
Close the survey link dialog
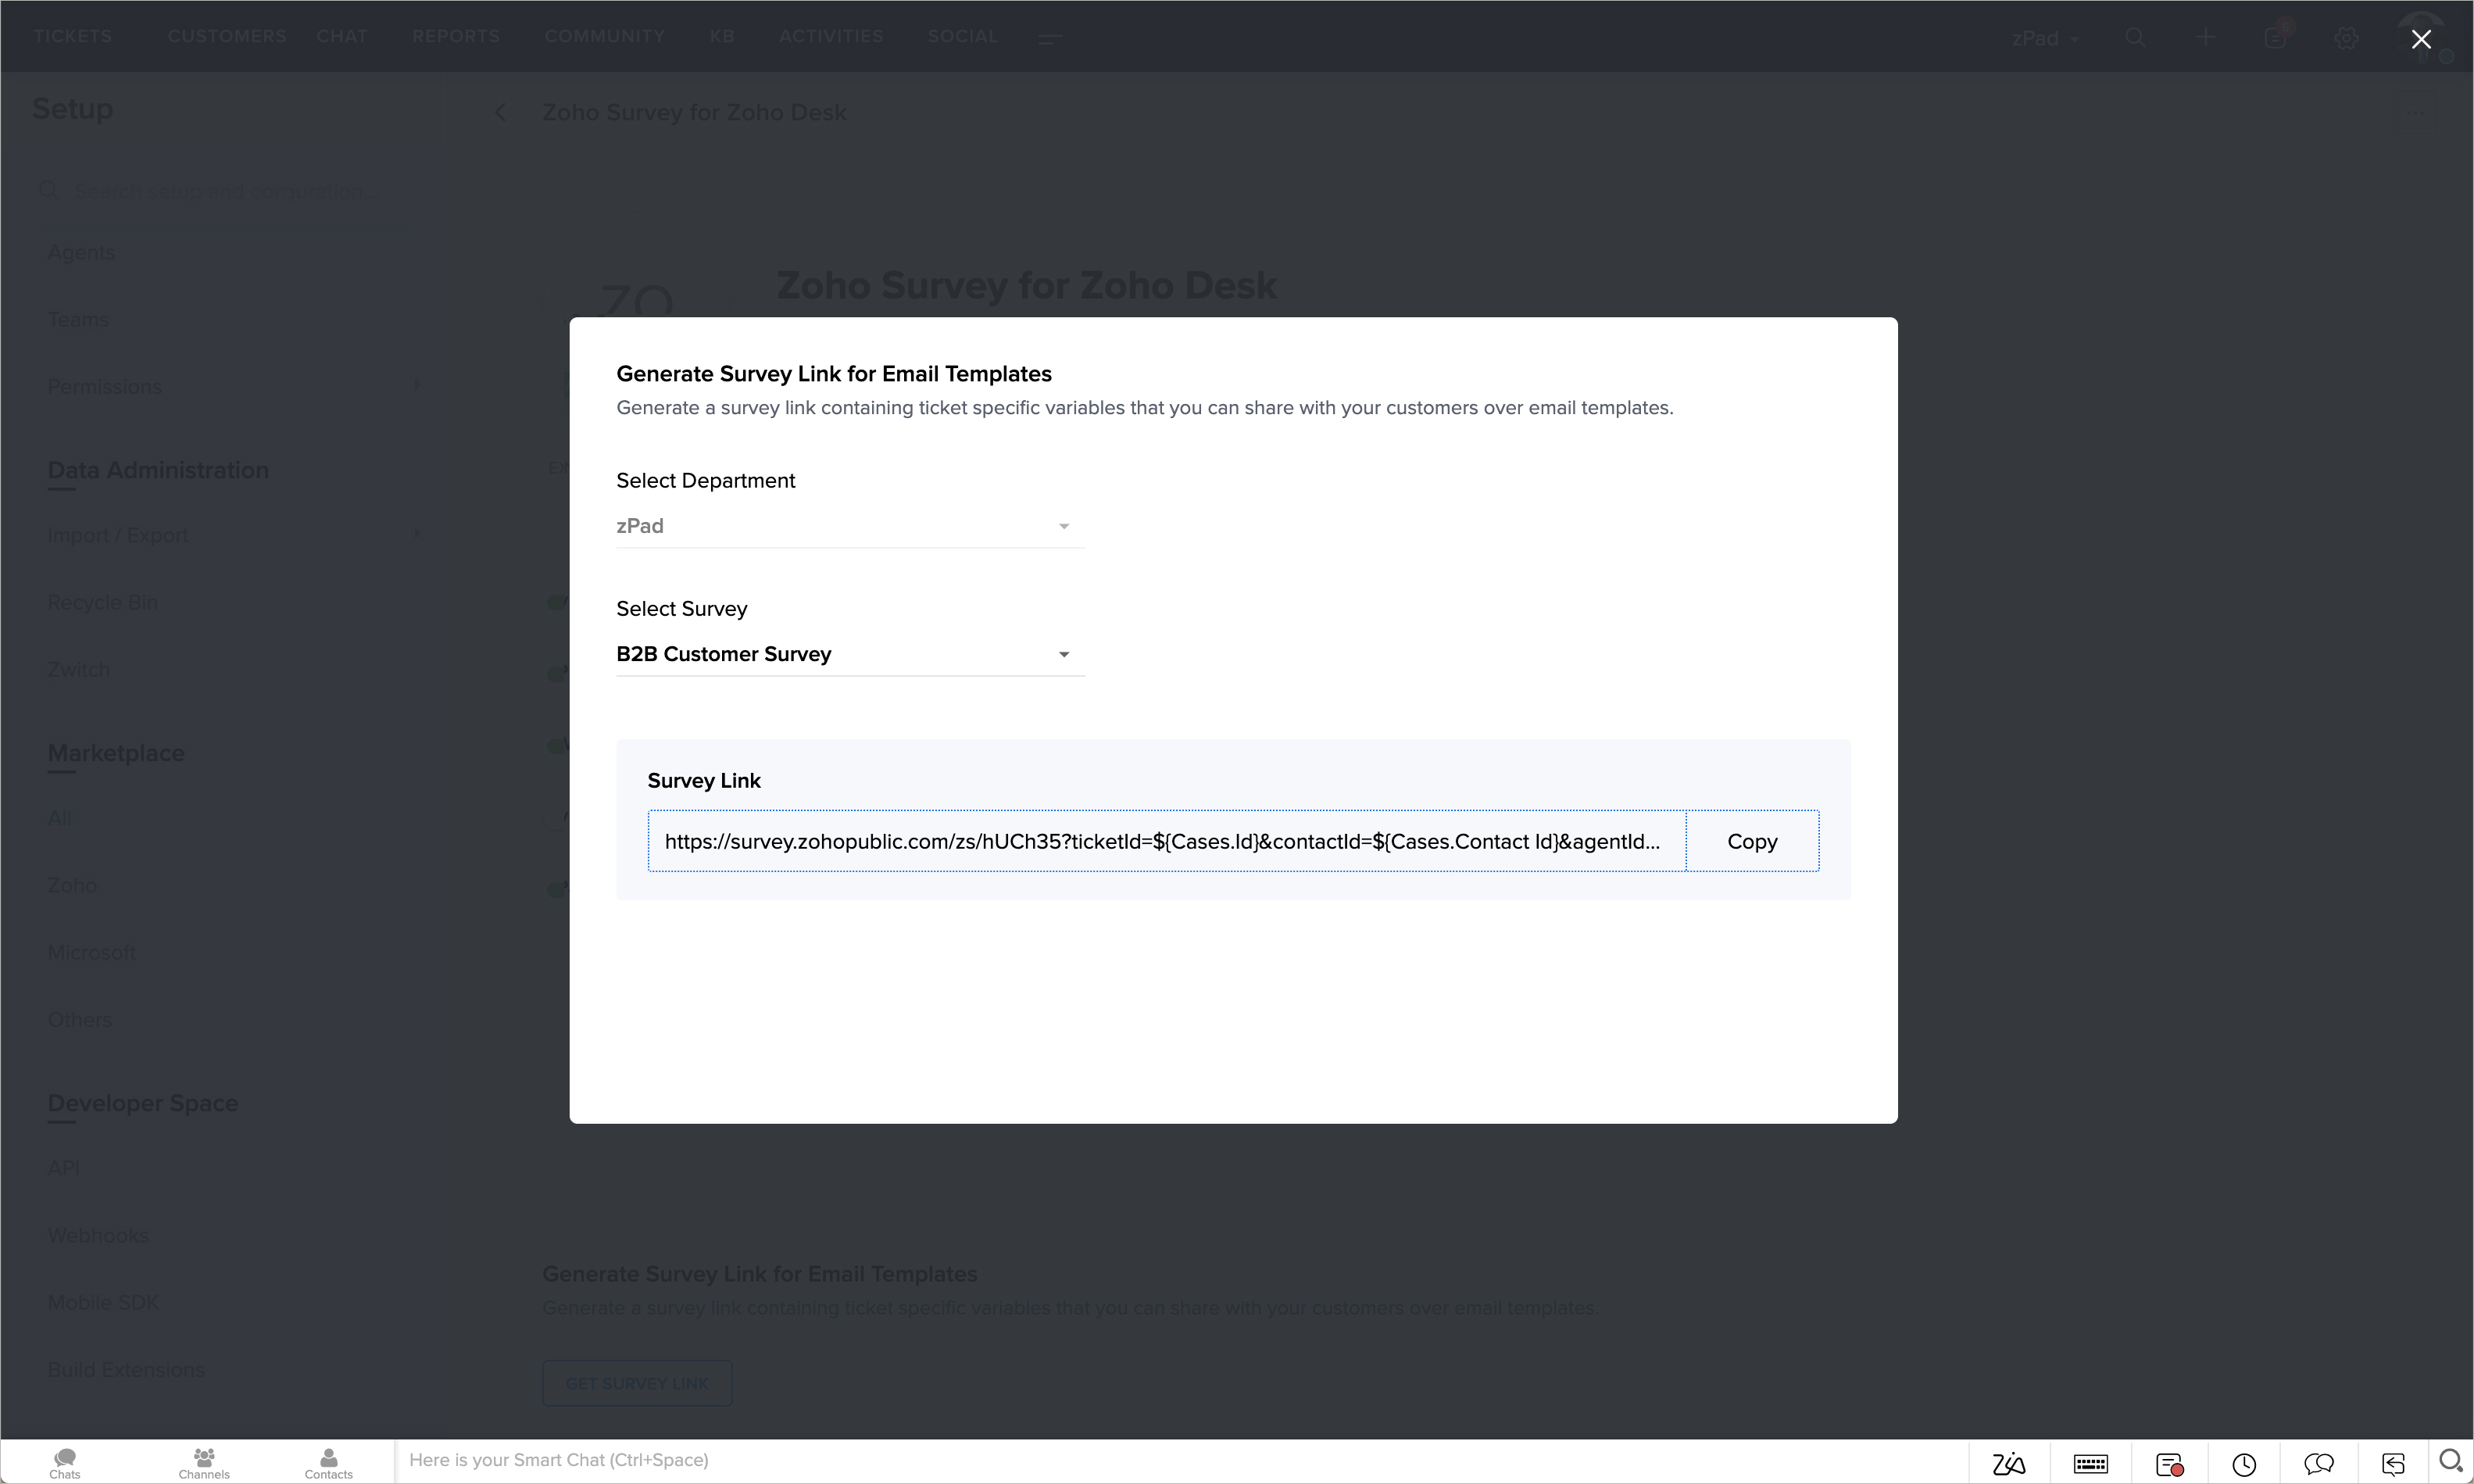2421,39
